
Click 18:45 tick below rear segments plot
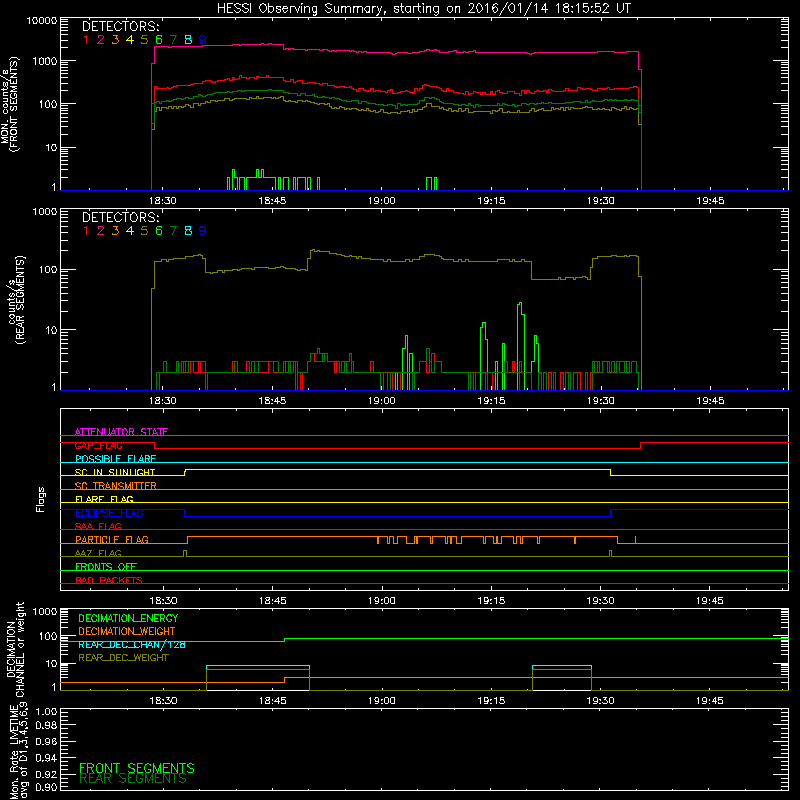(272, 401)
